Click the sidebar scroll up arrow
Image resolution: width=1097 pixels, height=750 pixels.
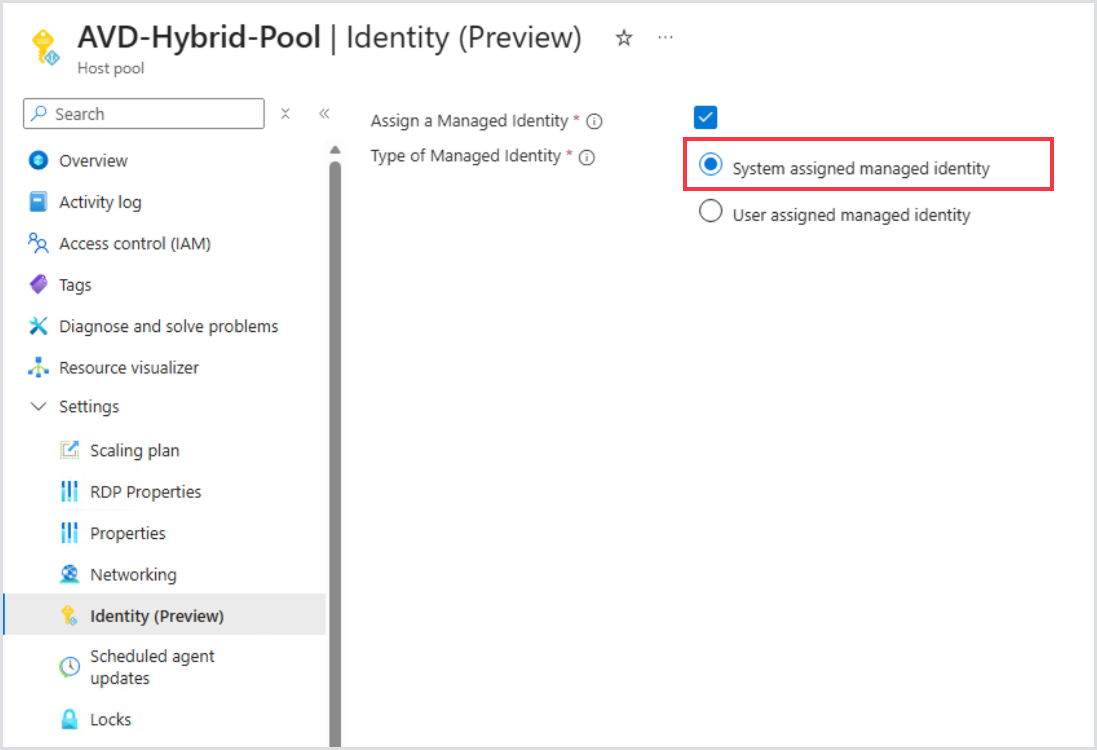click(335, 150)
